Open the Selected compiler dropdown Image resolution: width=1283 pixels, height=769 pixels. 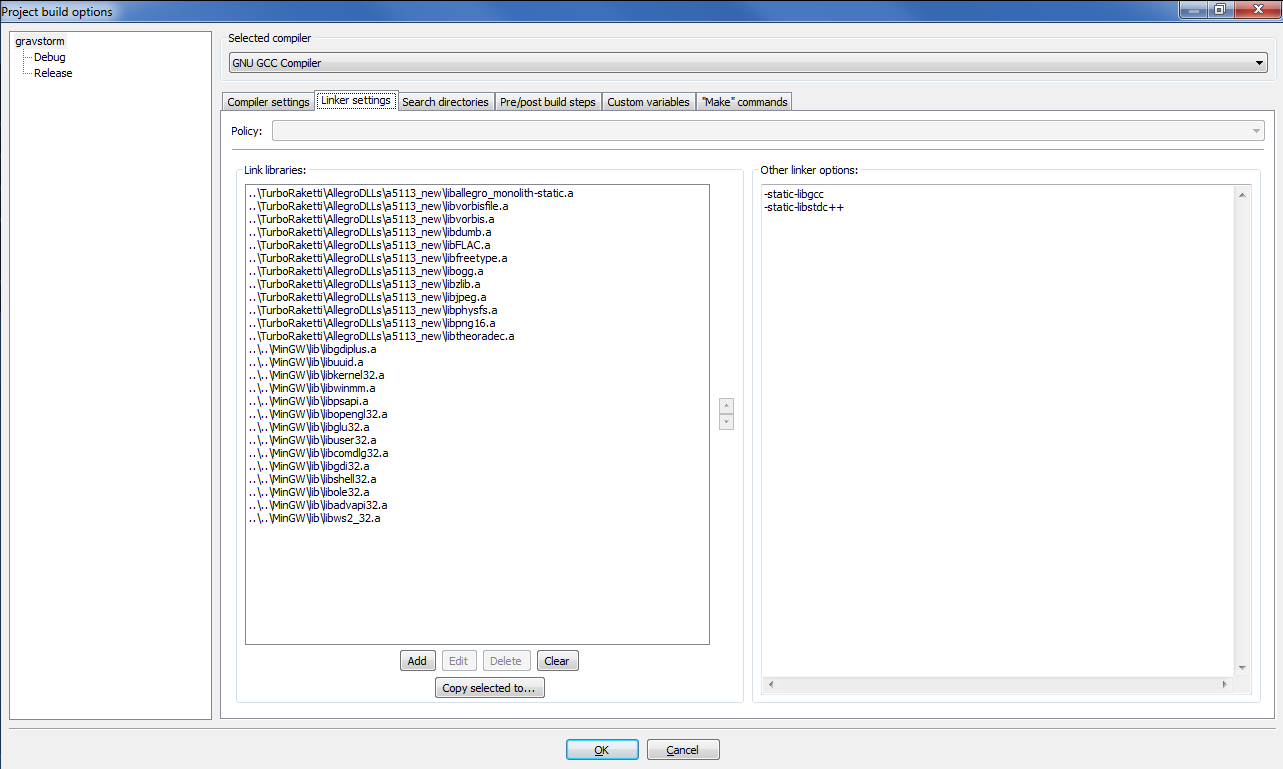(748, 63)
